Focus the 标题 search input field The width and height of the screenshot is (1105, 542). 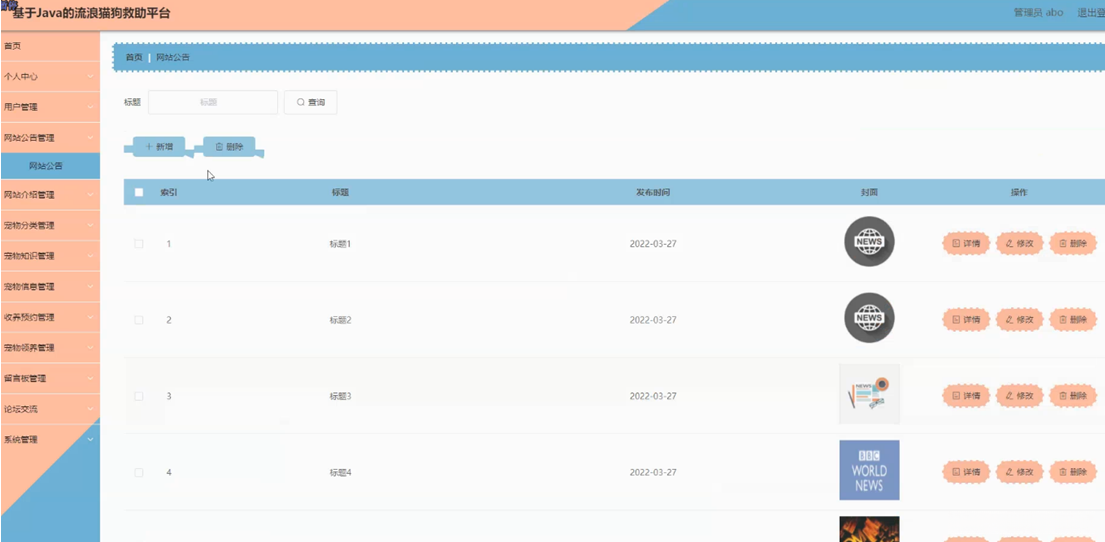(213, 102)
